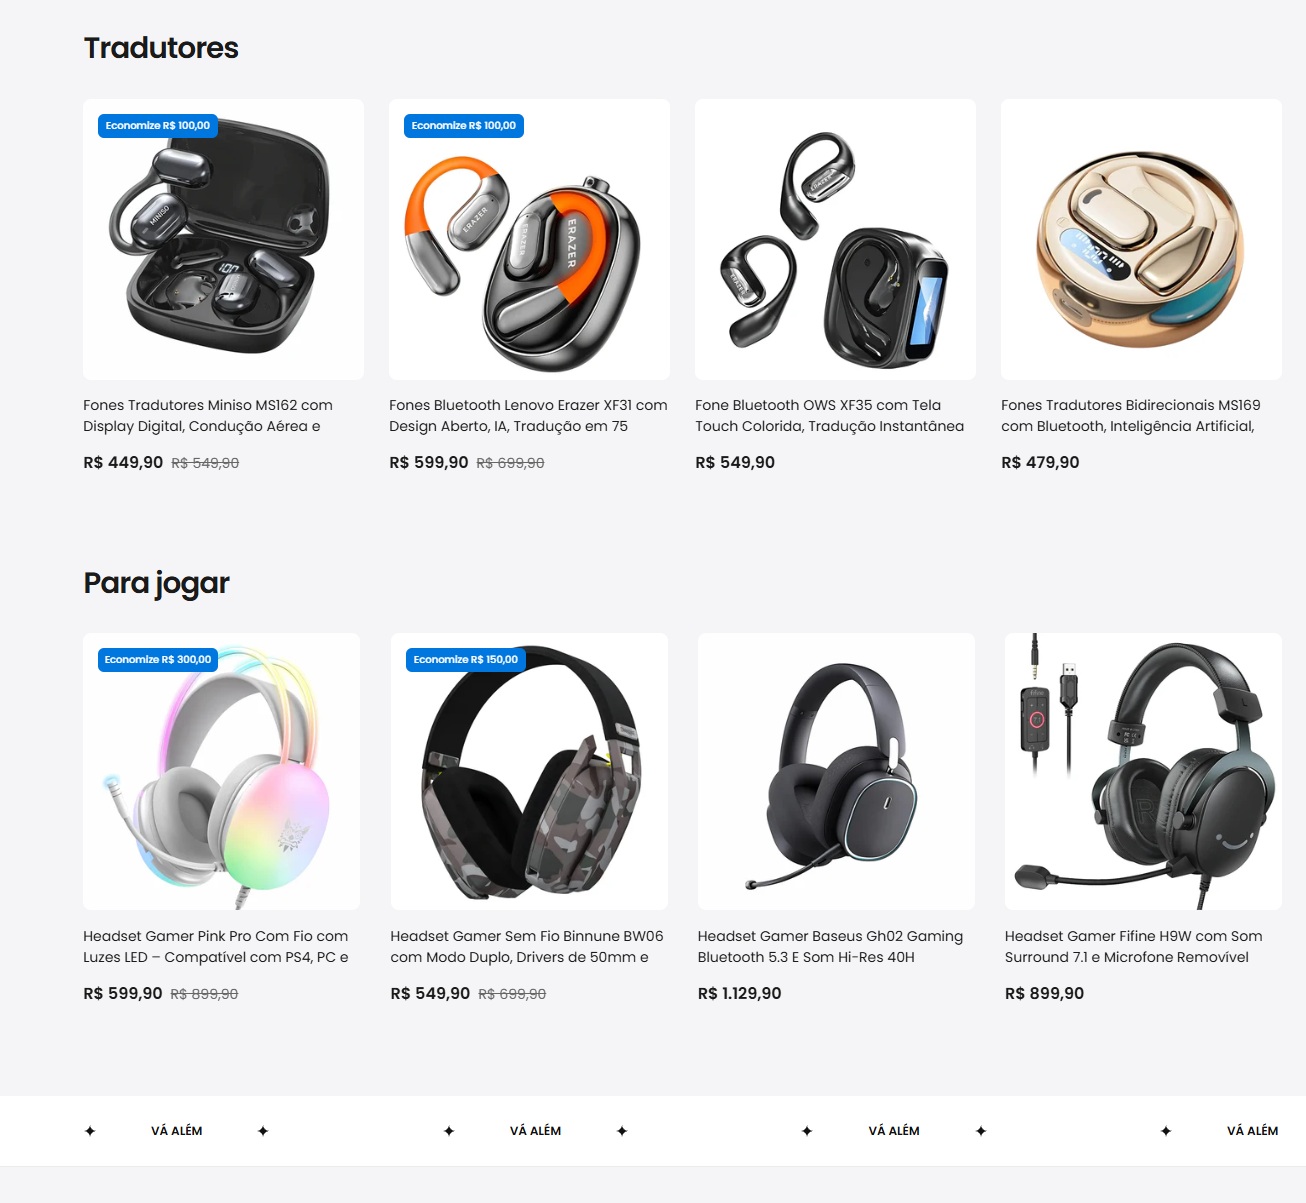
Task: Click Headset Gamer Fifine H9W title link
Action: (1134, 947)
